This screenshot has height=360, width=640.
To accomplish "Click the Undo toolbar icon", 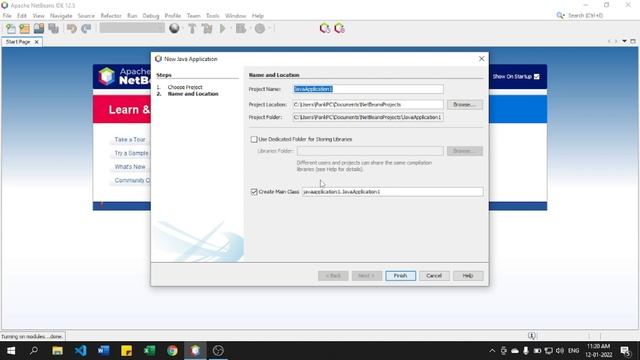I will [72, 29].
